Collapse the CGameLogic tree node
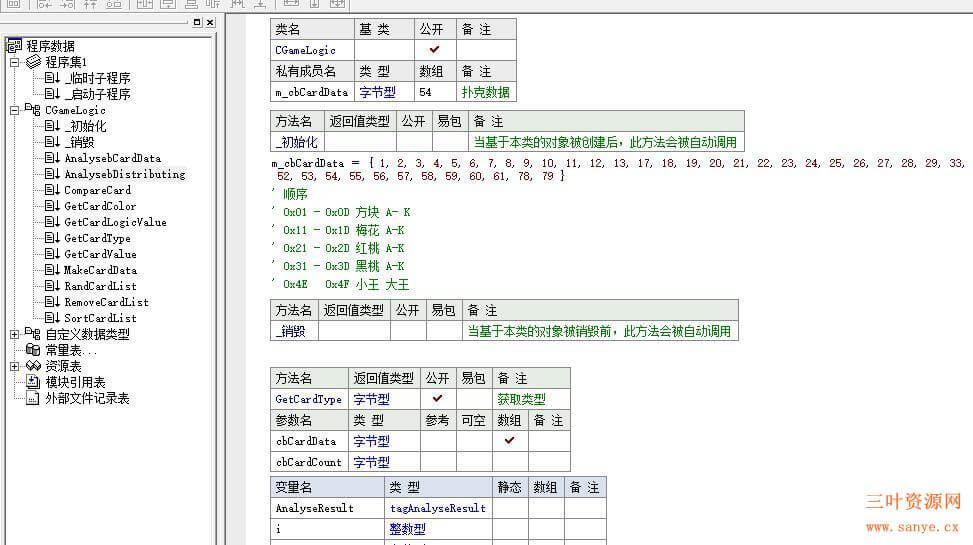973x545 pixels. (14, 110)
